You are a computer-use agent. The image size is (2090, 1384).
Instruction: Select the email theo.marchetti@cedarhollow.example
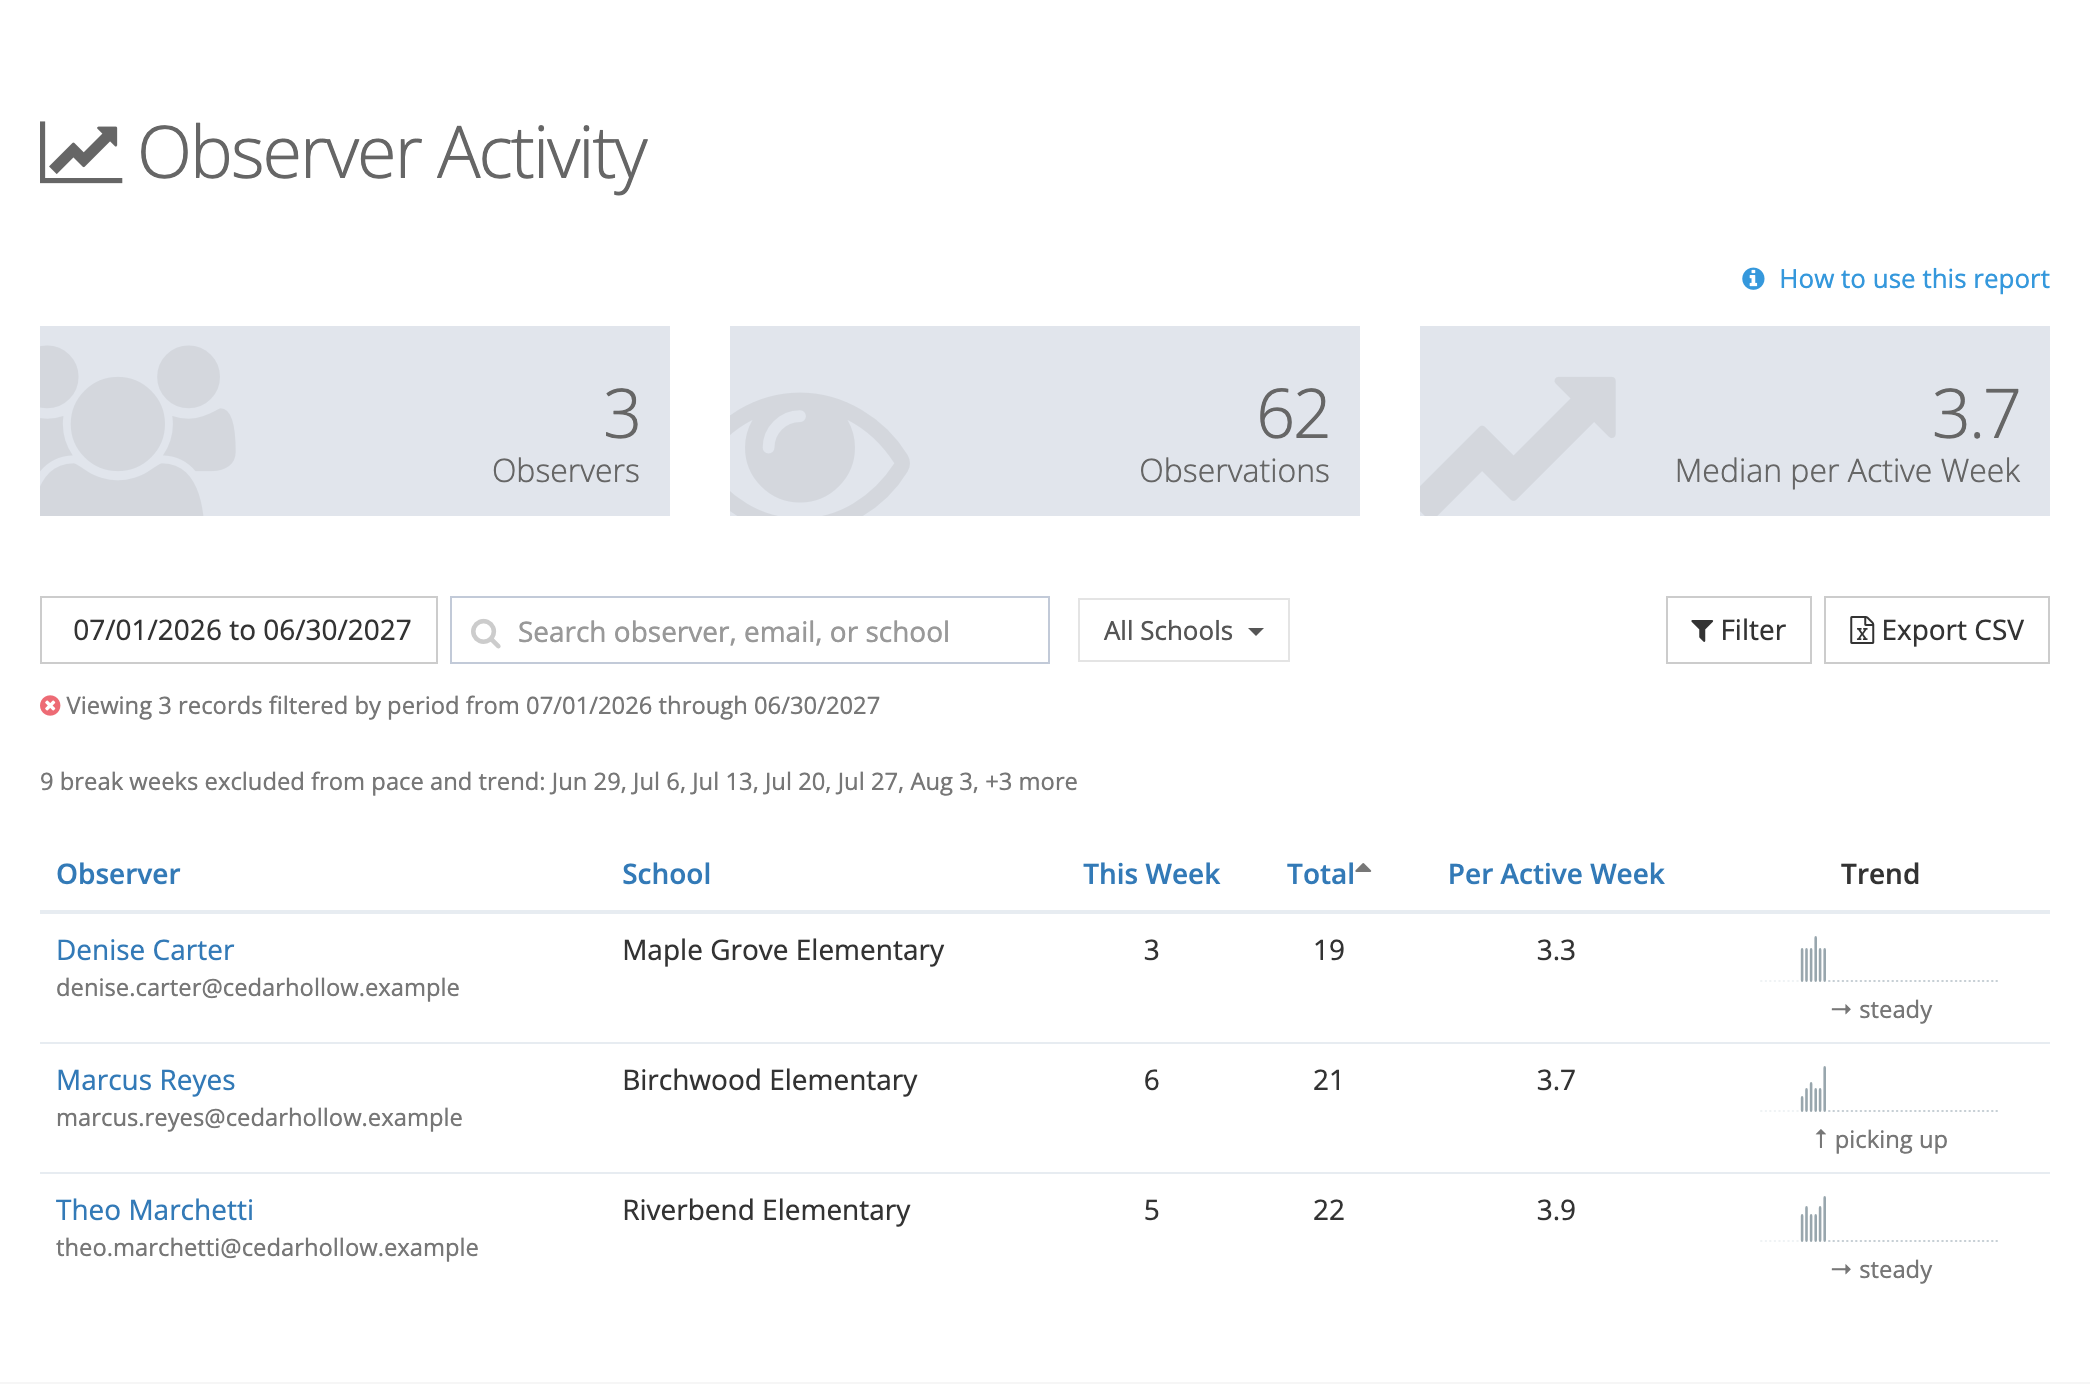267,1248
